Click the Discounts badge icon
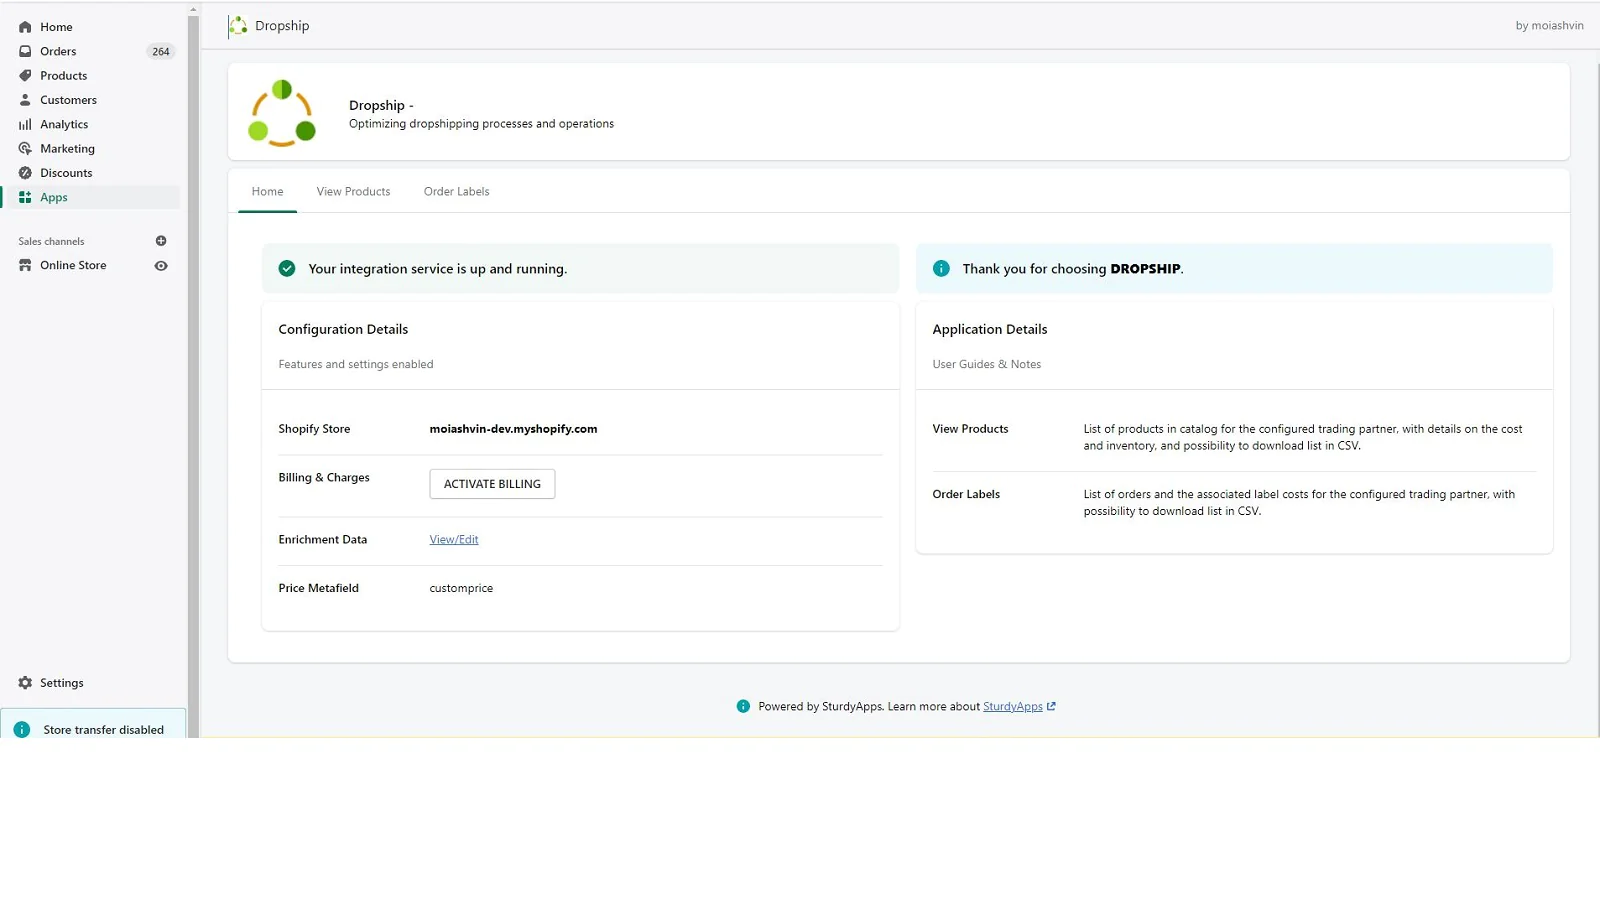Image resolution: width=1600 pixels, height=900 pixels. 25,173
